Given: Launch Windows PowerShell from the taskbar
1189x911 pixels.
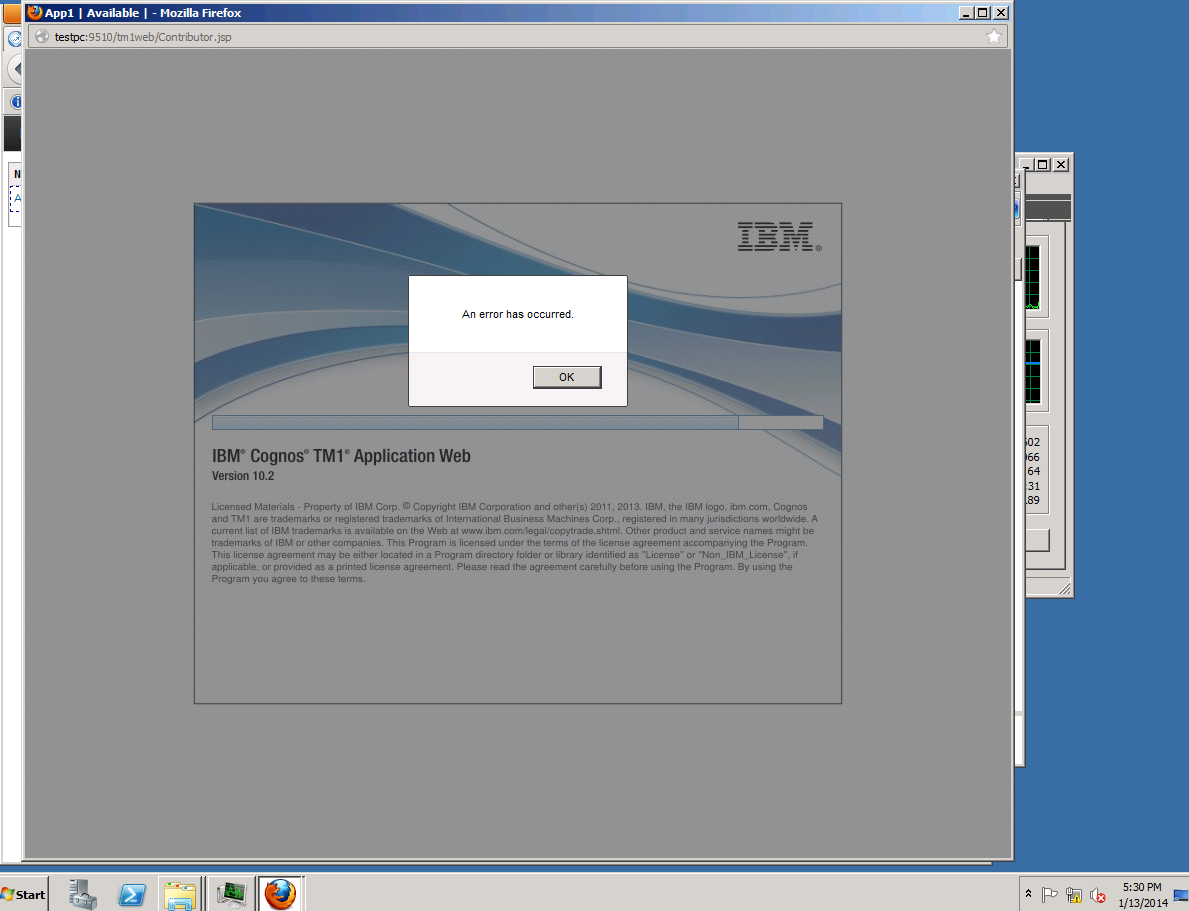Looking at the screenshot, I should [x=132, y=894].
